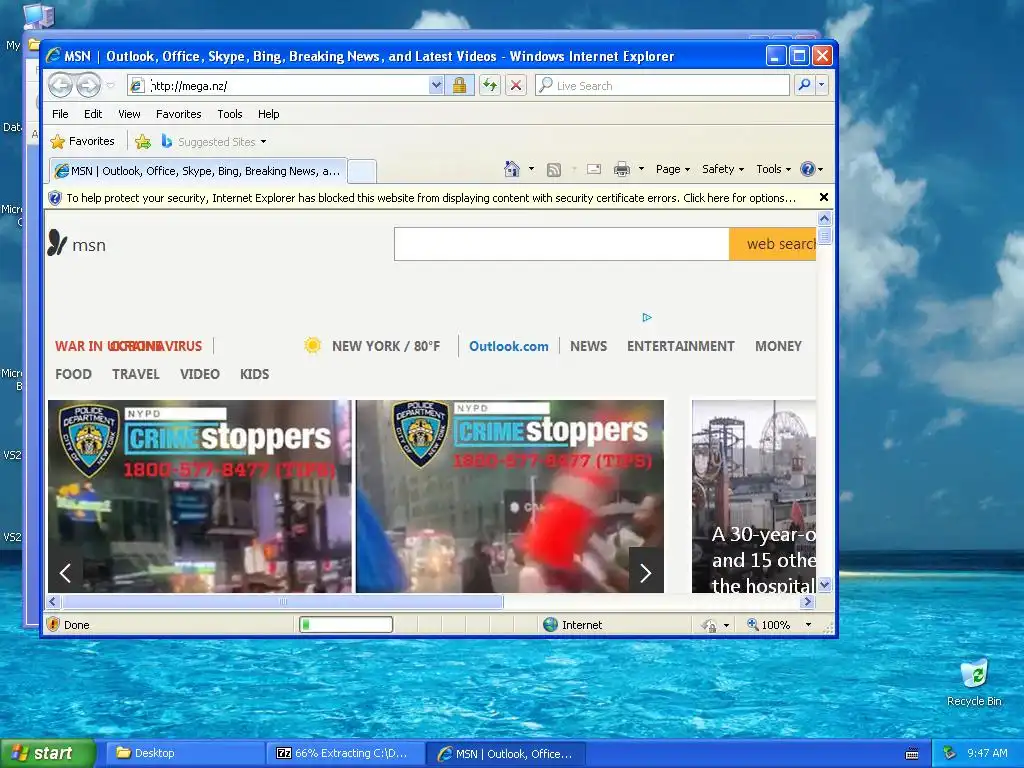Open NEW YORK / 80°F weather link
Screen dimensions: 1024x768
click(386, 346)
